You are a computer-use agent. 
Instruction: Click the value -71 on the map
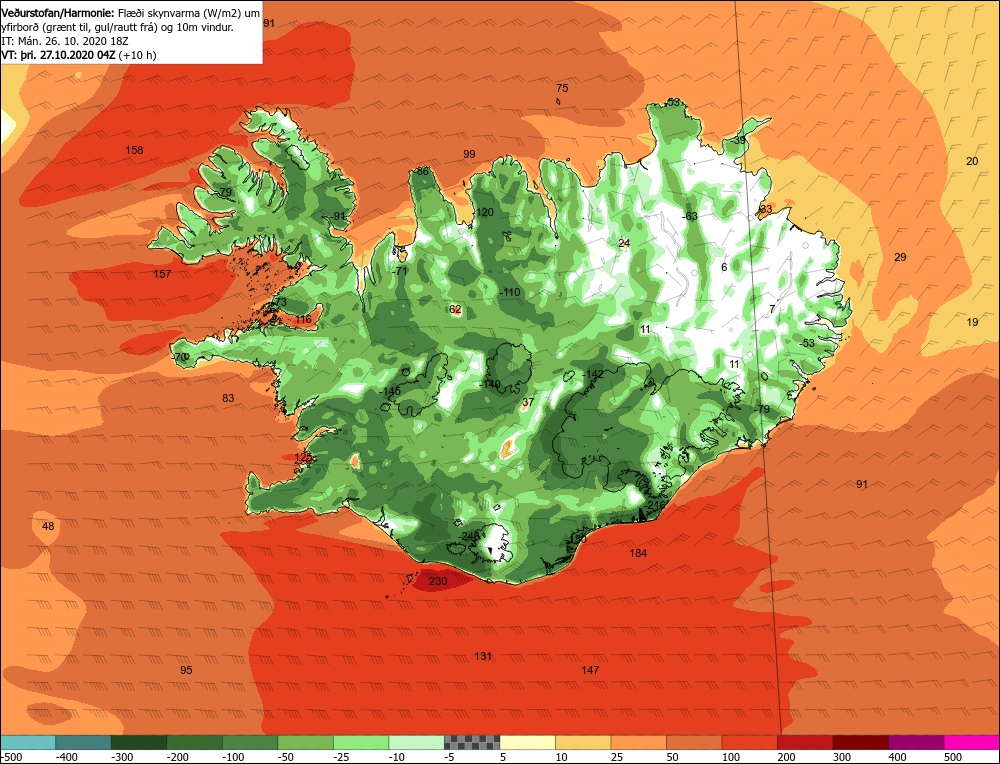[399, 270]
